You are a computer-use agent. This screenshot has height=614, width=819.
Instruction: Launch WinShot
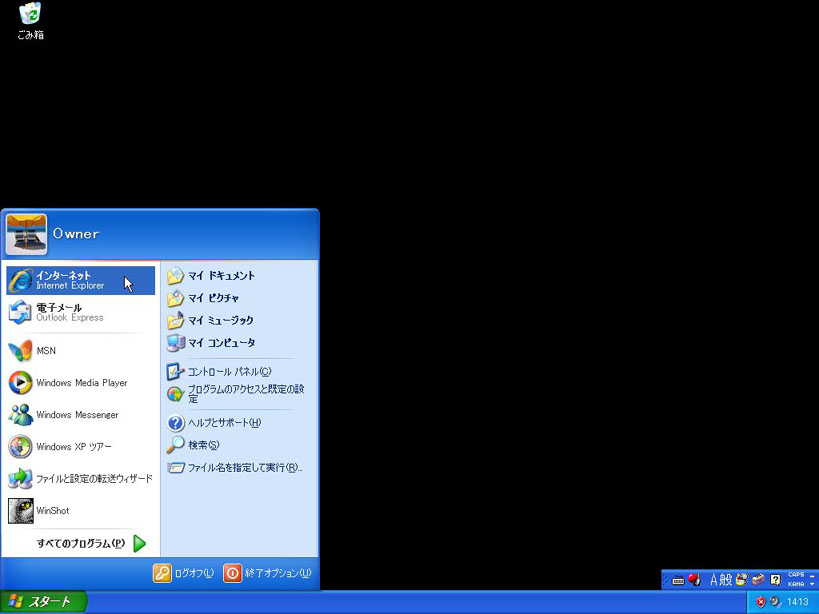(x=81, y=511)
